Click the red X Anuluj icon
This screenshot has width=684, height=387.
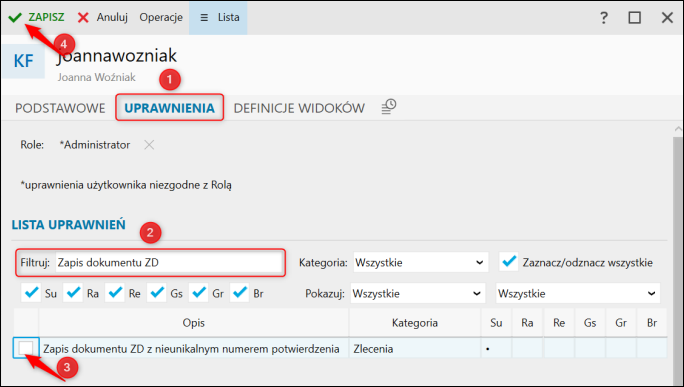(x=83, y=17)
